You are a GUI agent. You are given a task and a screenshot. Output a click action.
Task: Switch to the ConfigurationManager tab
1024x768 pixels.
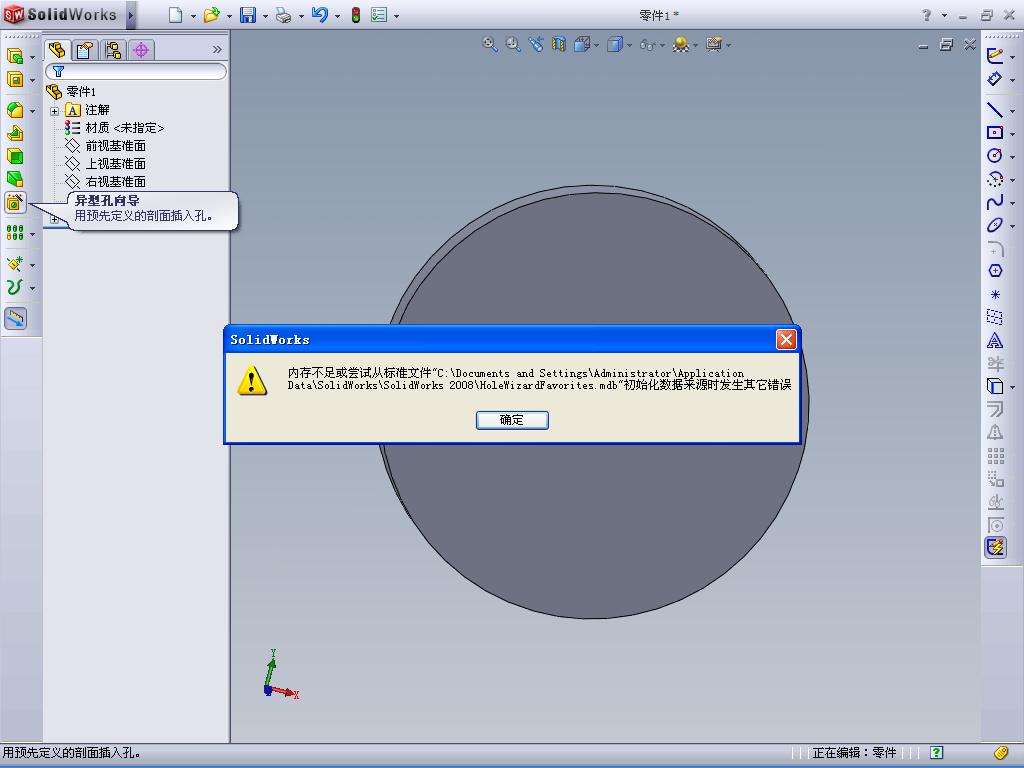[113, 50]
